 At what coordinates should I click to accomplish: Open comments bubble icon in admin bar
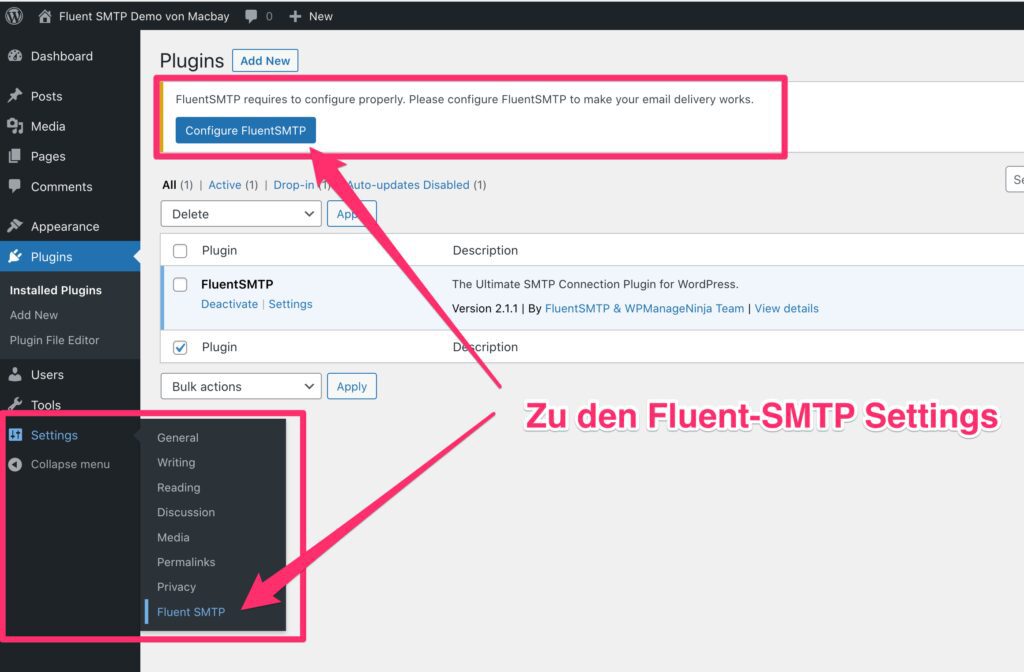tap(251, 16)
